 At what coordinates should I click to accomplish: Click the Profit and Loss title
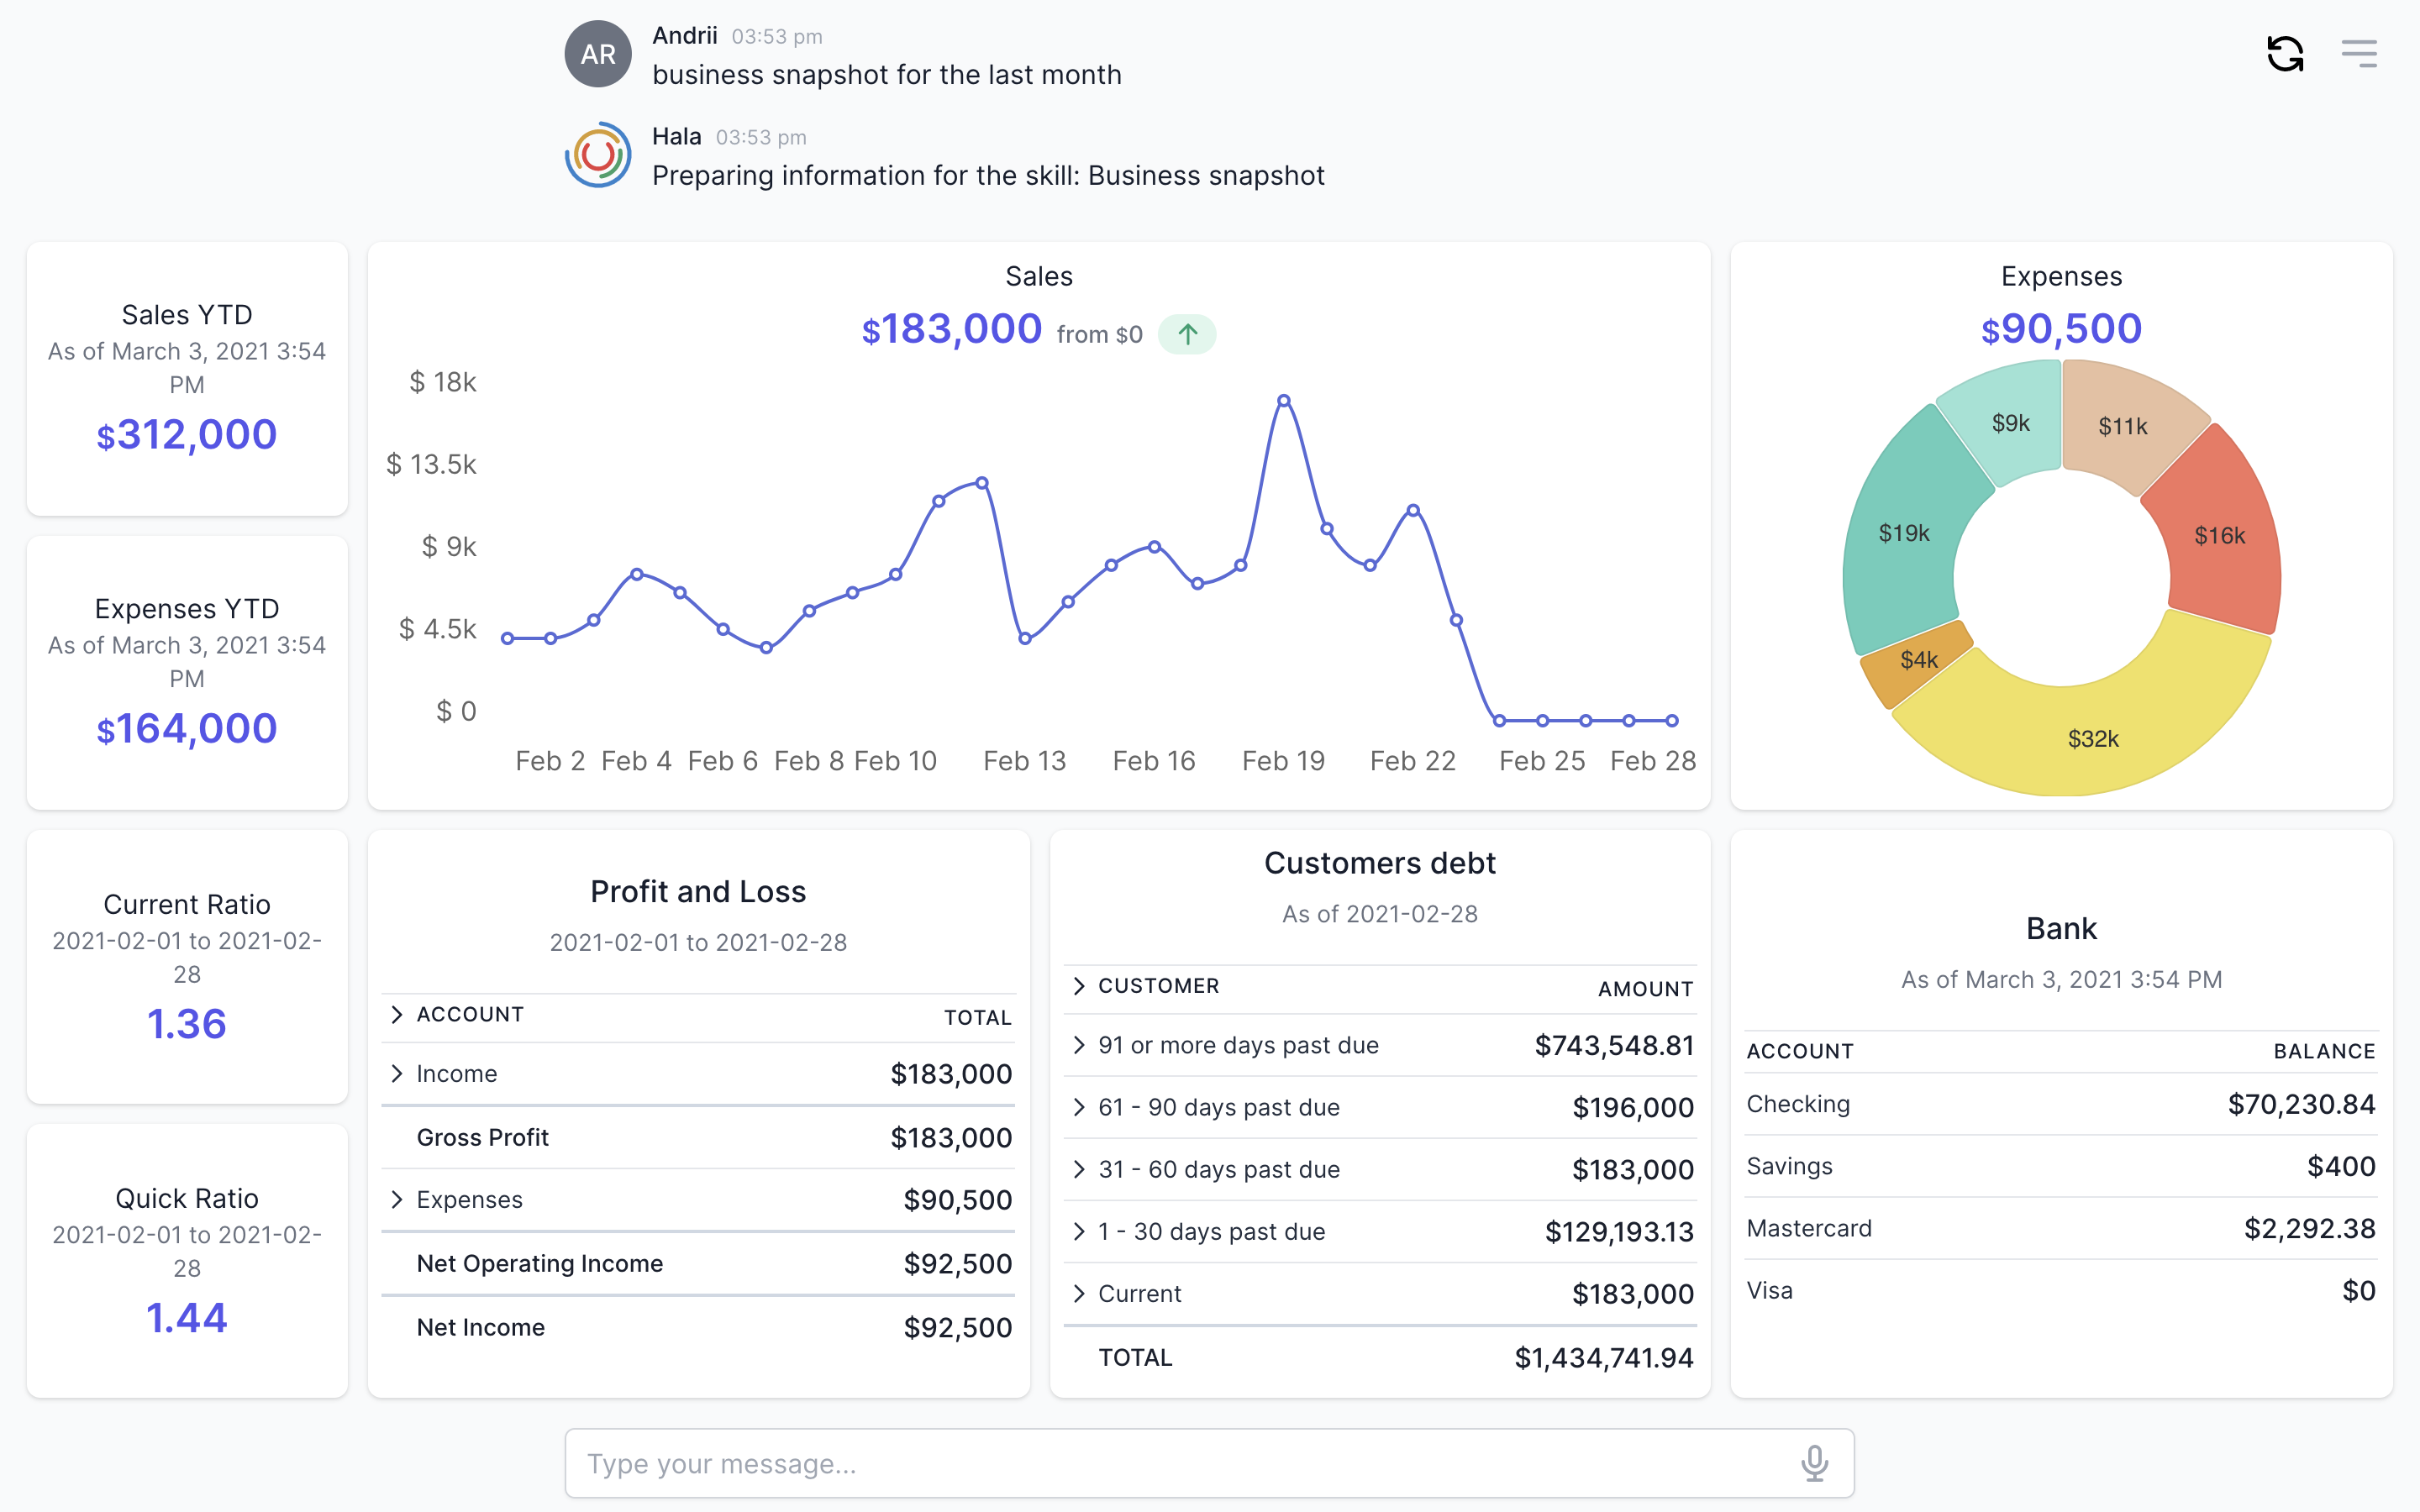[698, 891]
